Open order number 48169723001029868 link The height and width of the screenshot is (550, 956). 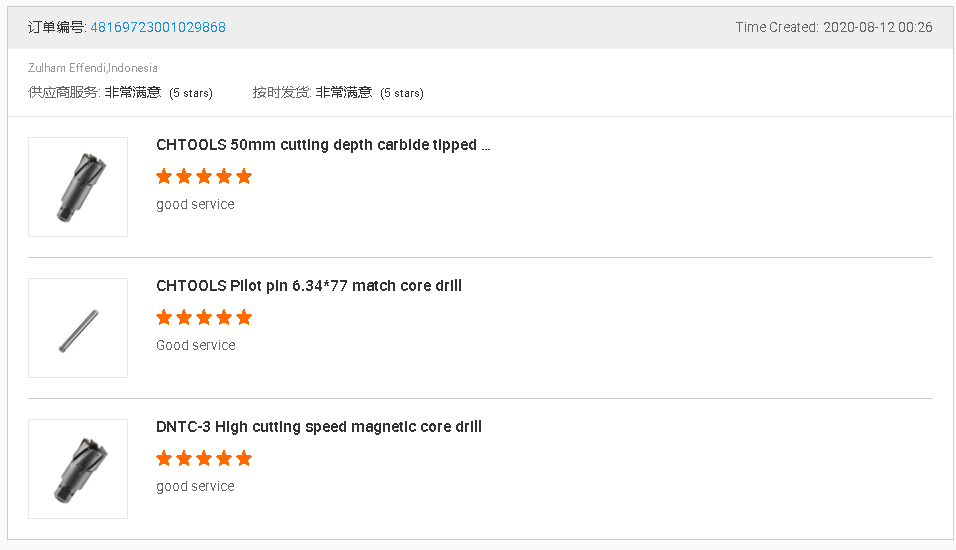(158, 27)
